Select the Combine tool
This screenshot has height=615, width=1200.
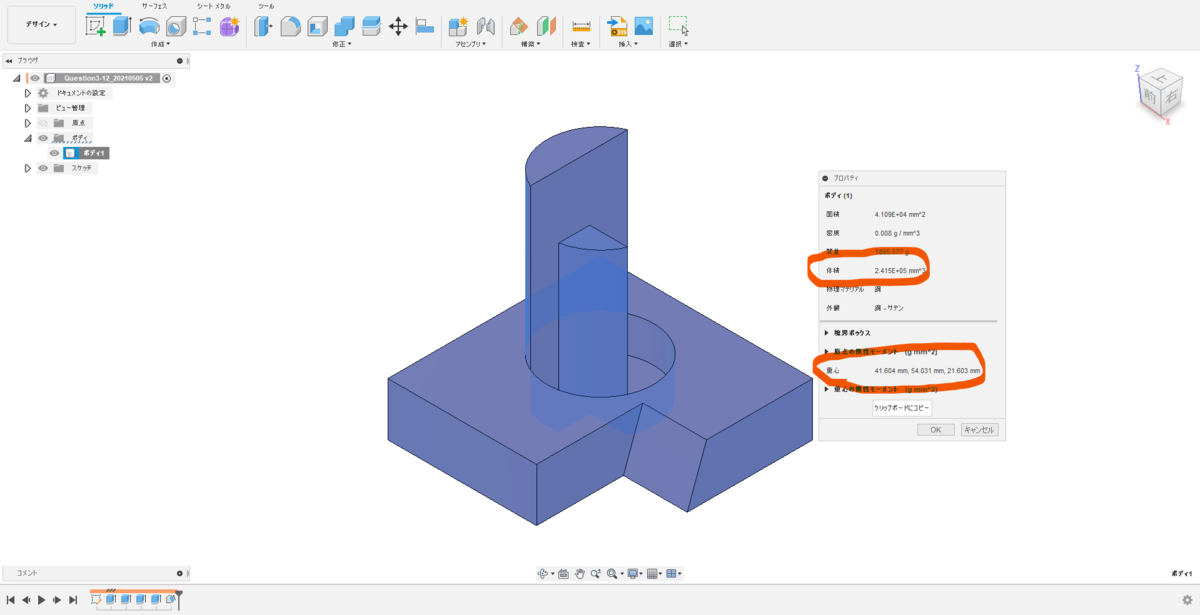344,27
